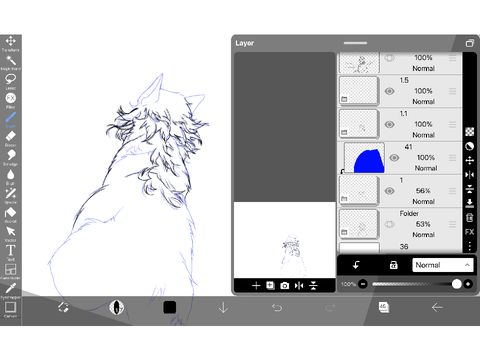Select folder 1.5 thumbnail
This screenshot has width=480, height=360.
tap(359, 91)
